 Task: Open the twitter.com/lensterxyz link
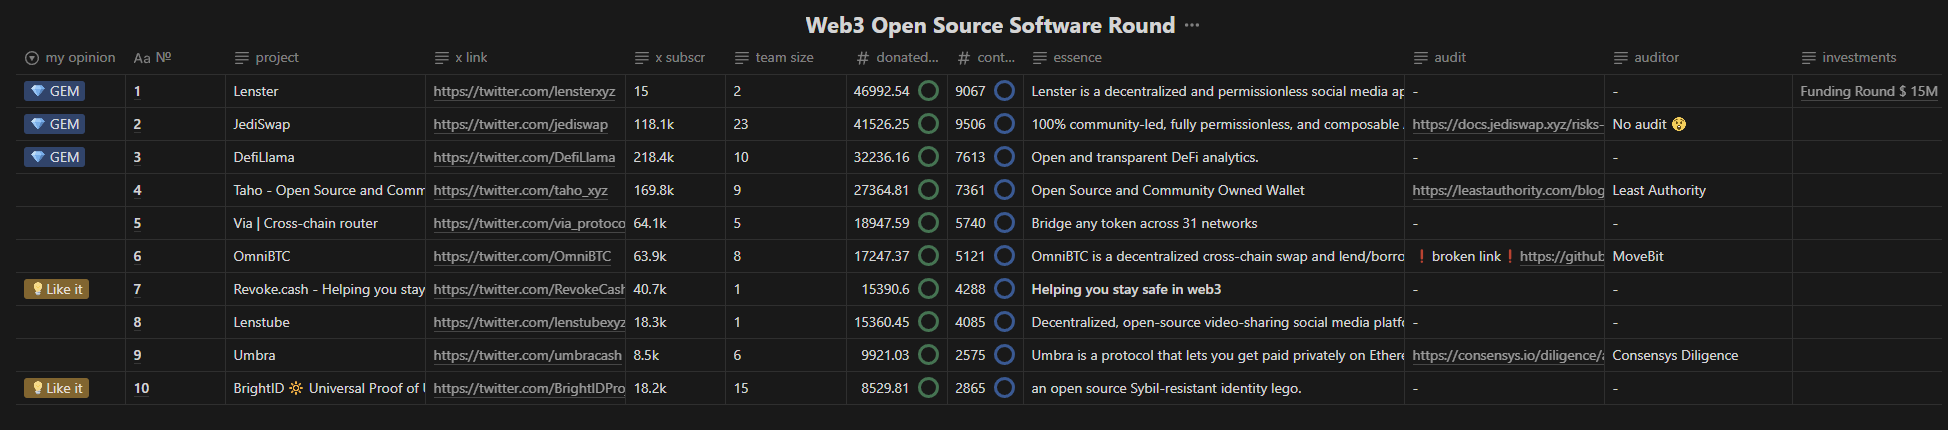coord(524,91)
